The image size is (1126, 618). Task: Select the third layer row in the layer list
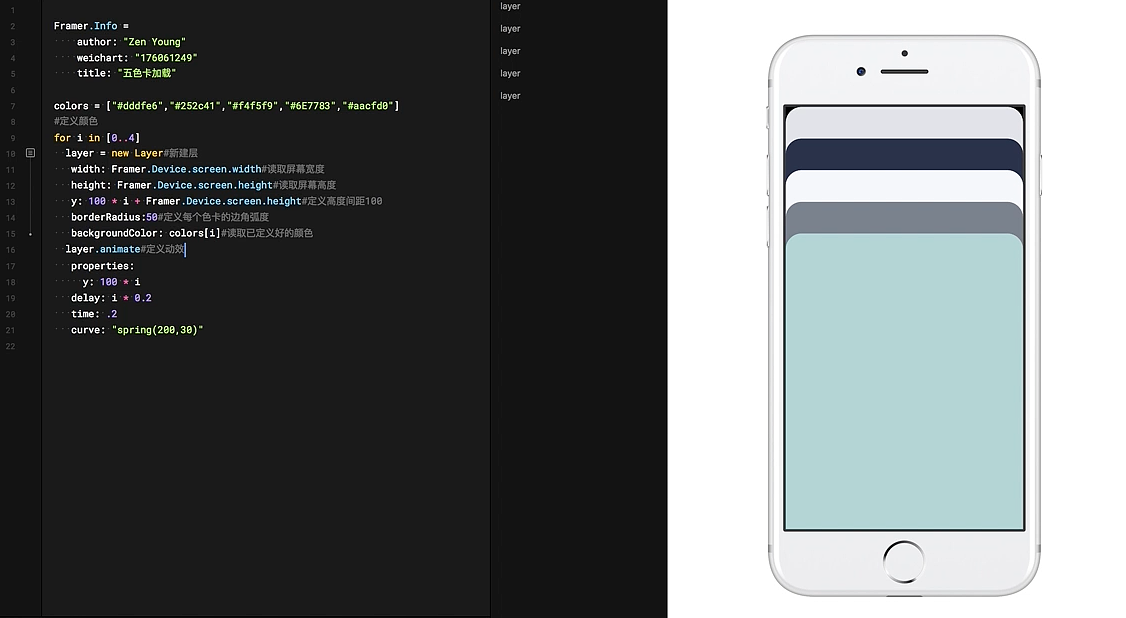510,51
